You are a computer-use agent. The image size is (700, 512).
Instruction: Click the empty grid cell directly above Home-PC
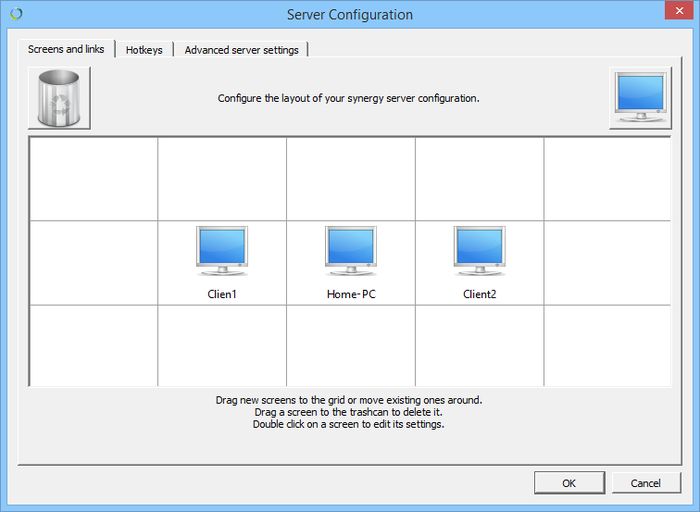(x=351, y=179)
